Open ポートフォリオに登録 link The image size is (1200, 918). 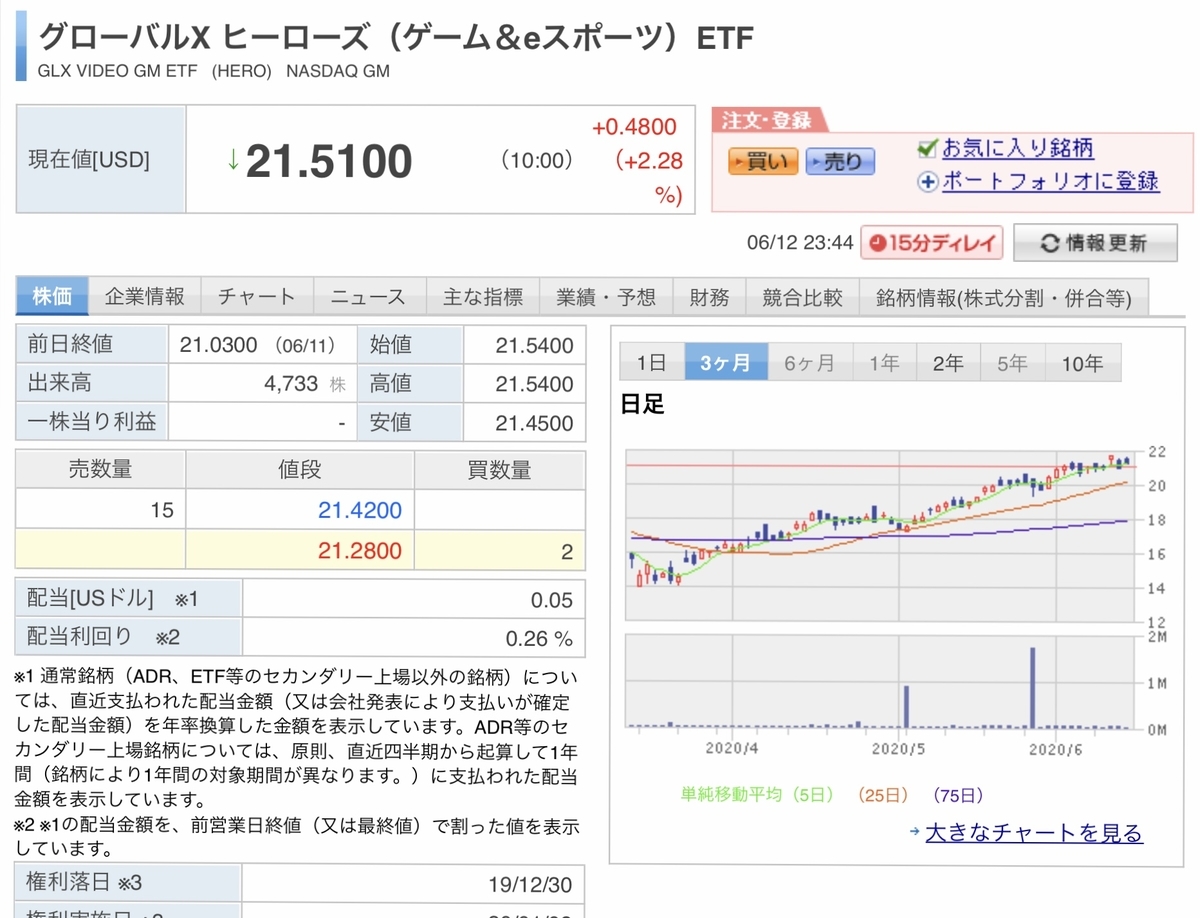[1050, 181]
